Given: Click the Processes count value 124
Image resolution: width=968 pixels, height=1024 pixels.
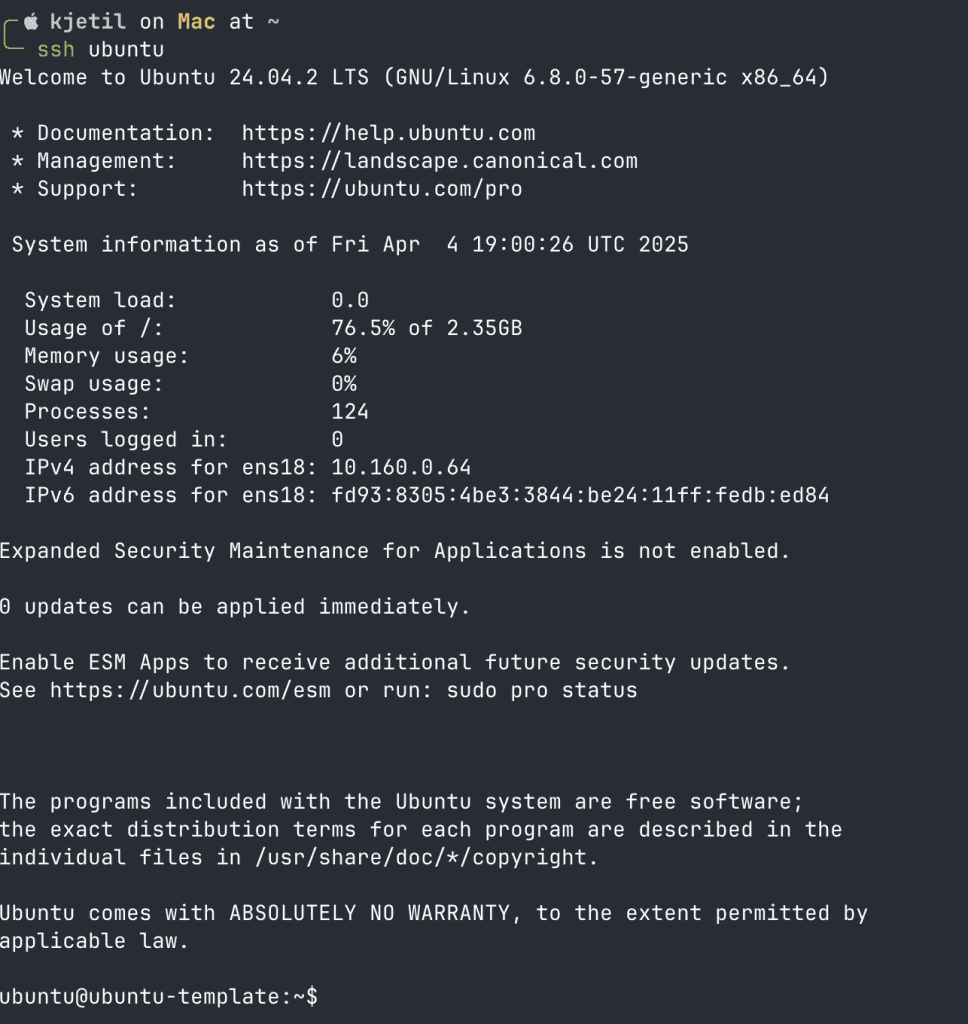Looking at the screenshot, I should coord(349,411).
